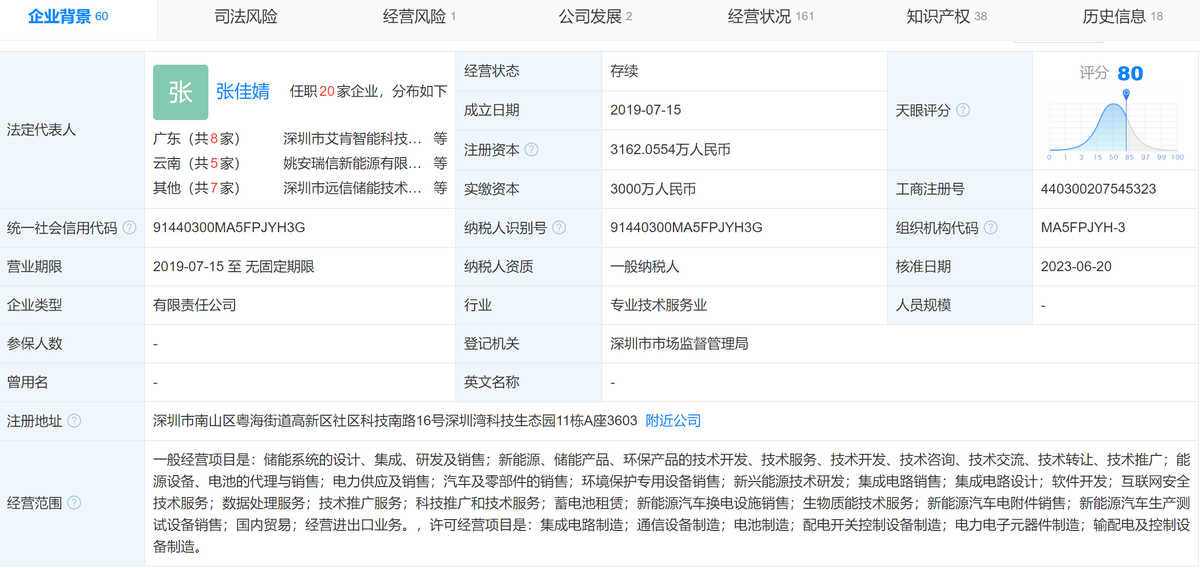Click the 2019-07-15 至 无固定期限 value
The image size is (1200, 568).
tap(234, 267)
